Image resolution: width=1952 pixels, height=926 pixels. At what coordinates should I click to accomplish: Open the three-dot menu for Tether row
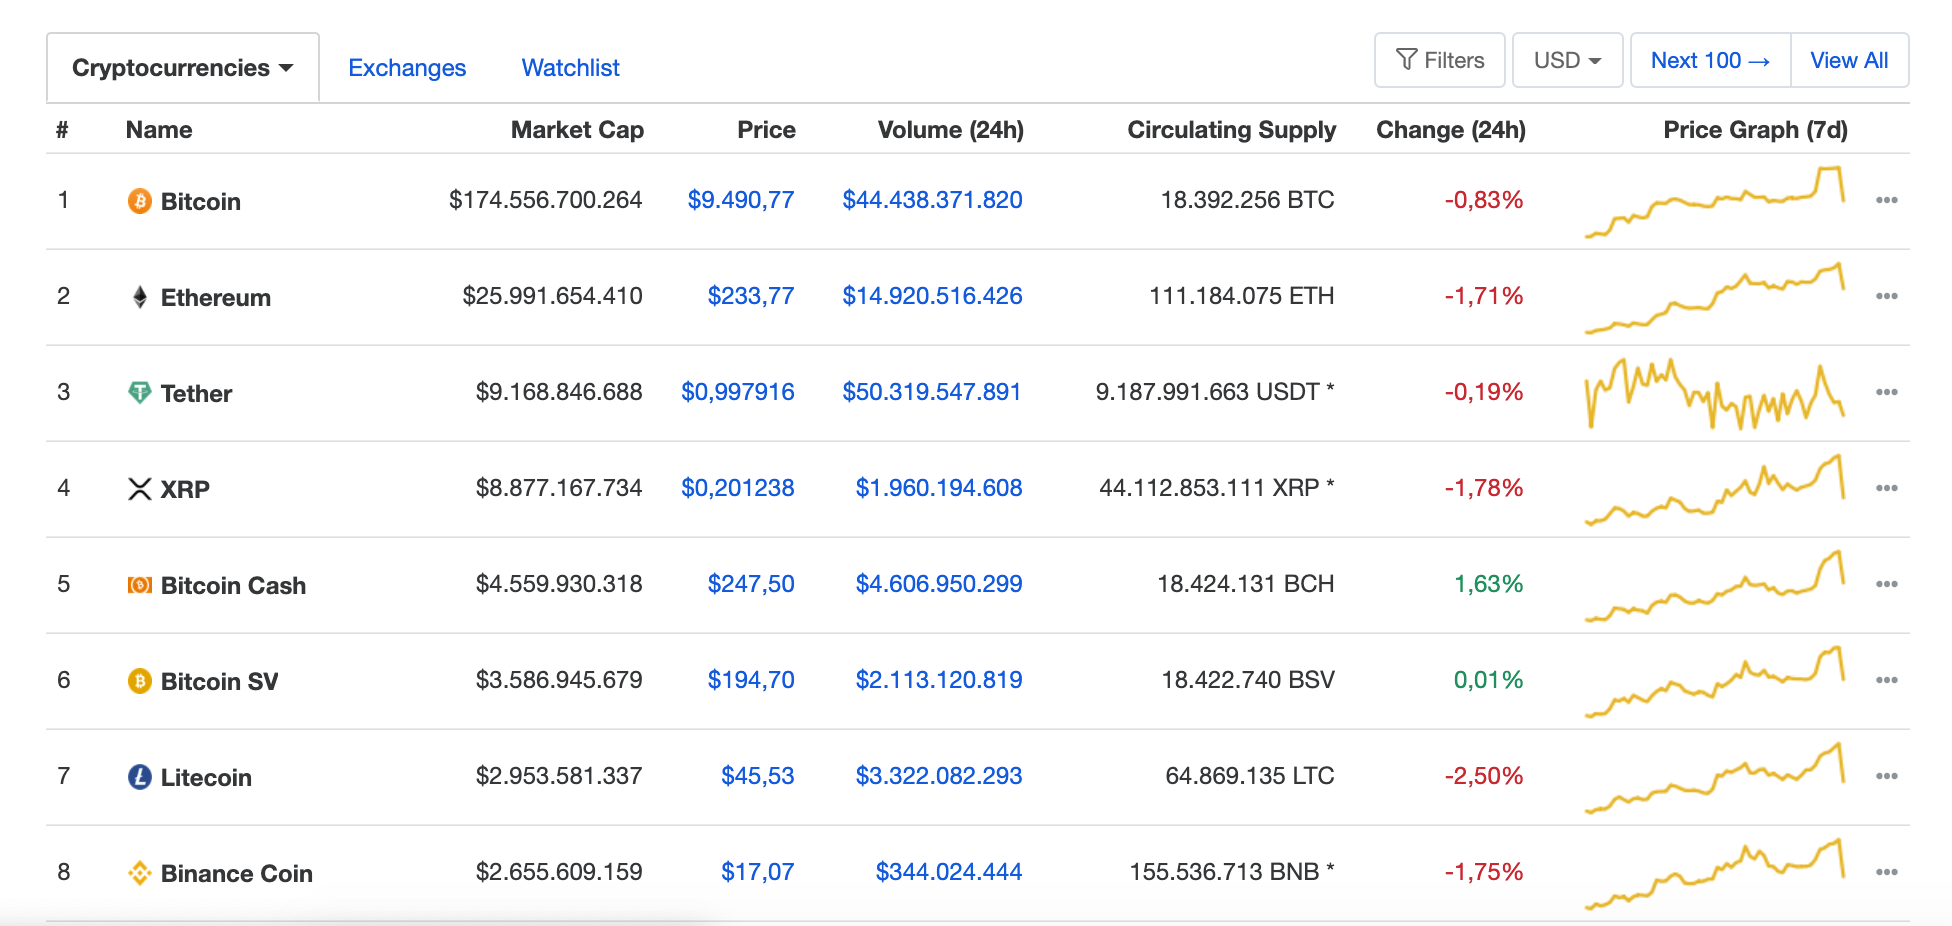(x=1886, y=392)
